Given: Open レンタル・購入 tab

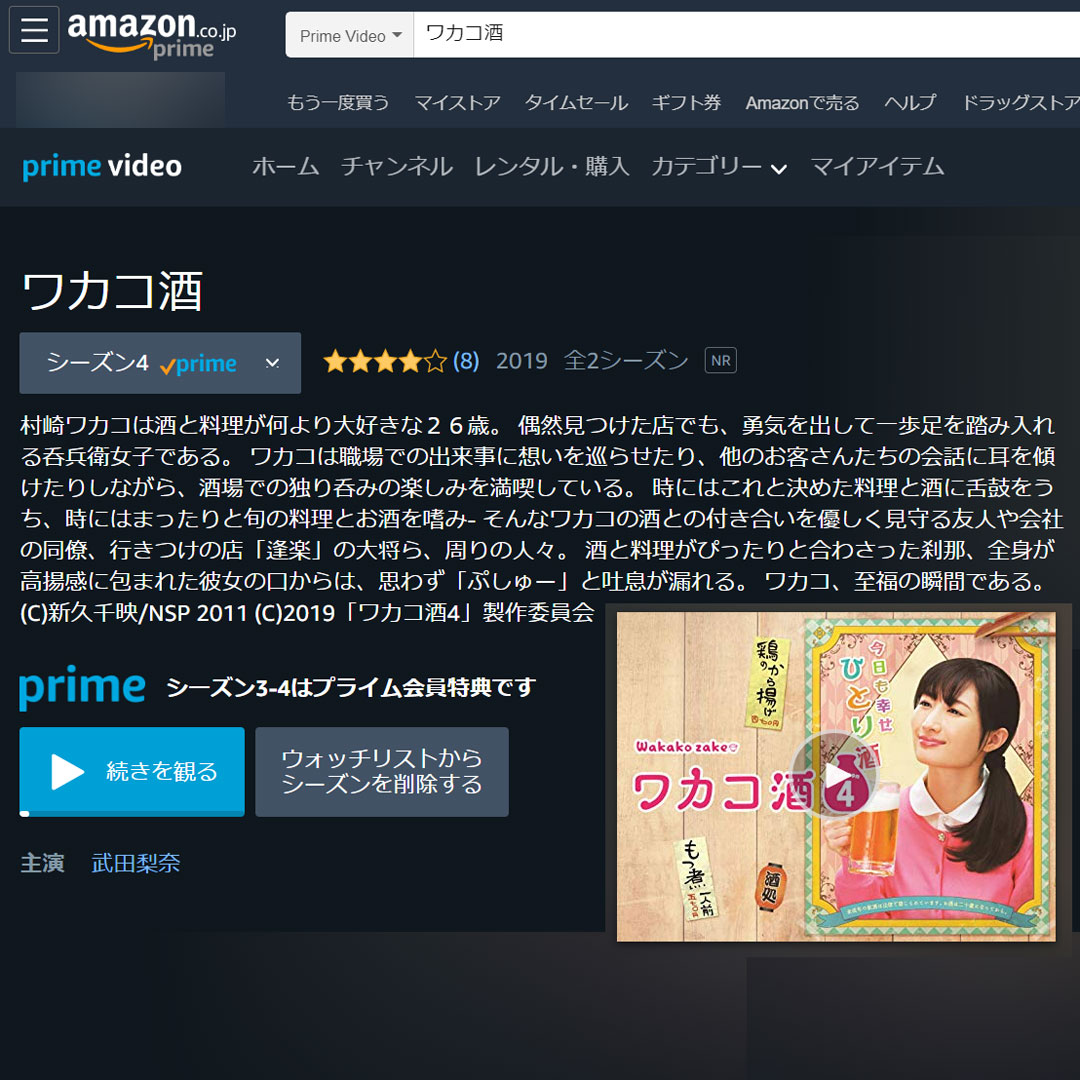Looking at the screenshot, I should (x=552, y=167).
